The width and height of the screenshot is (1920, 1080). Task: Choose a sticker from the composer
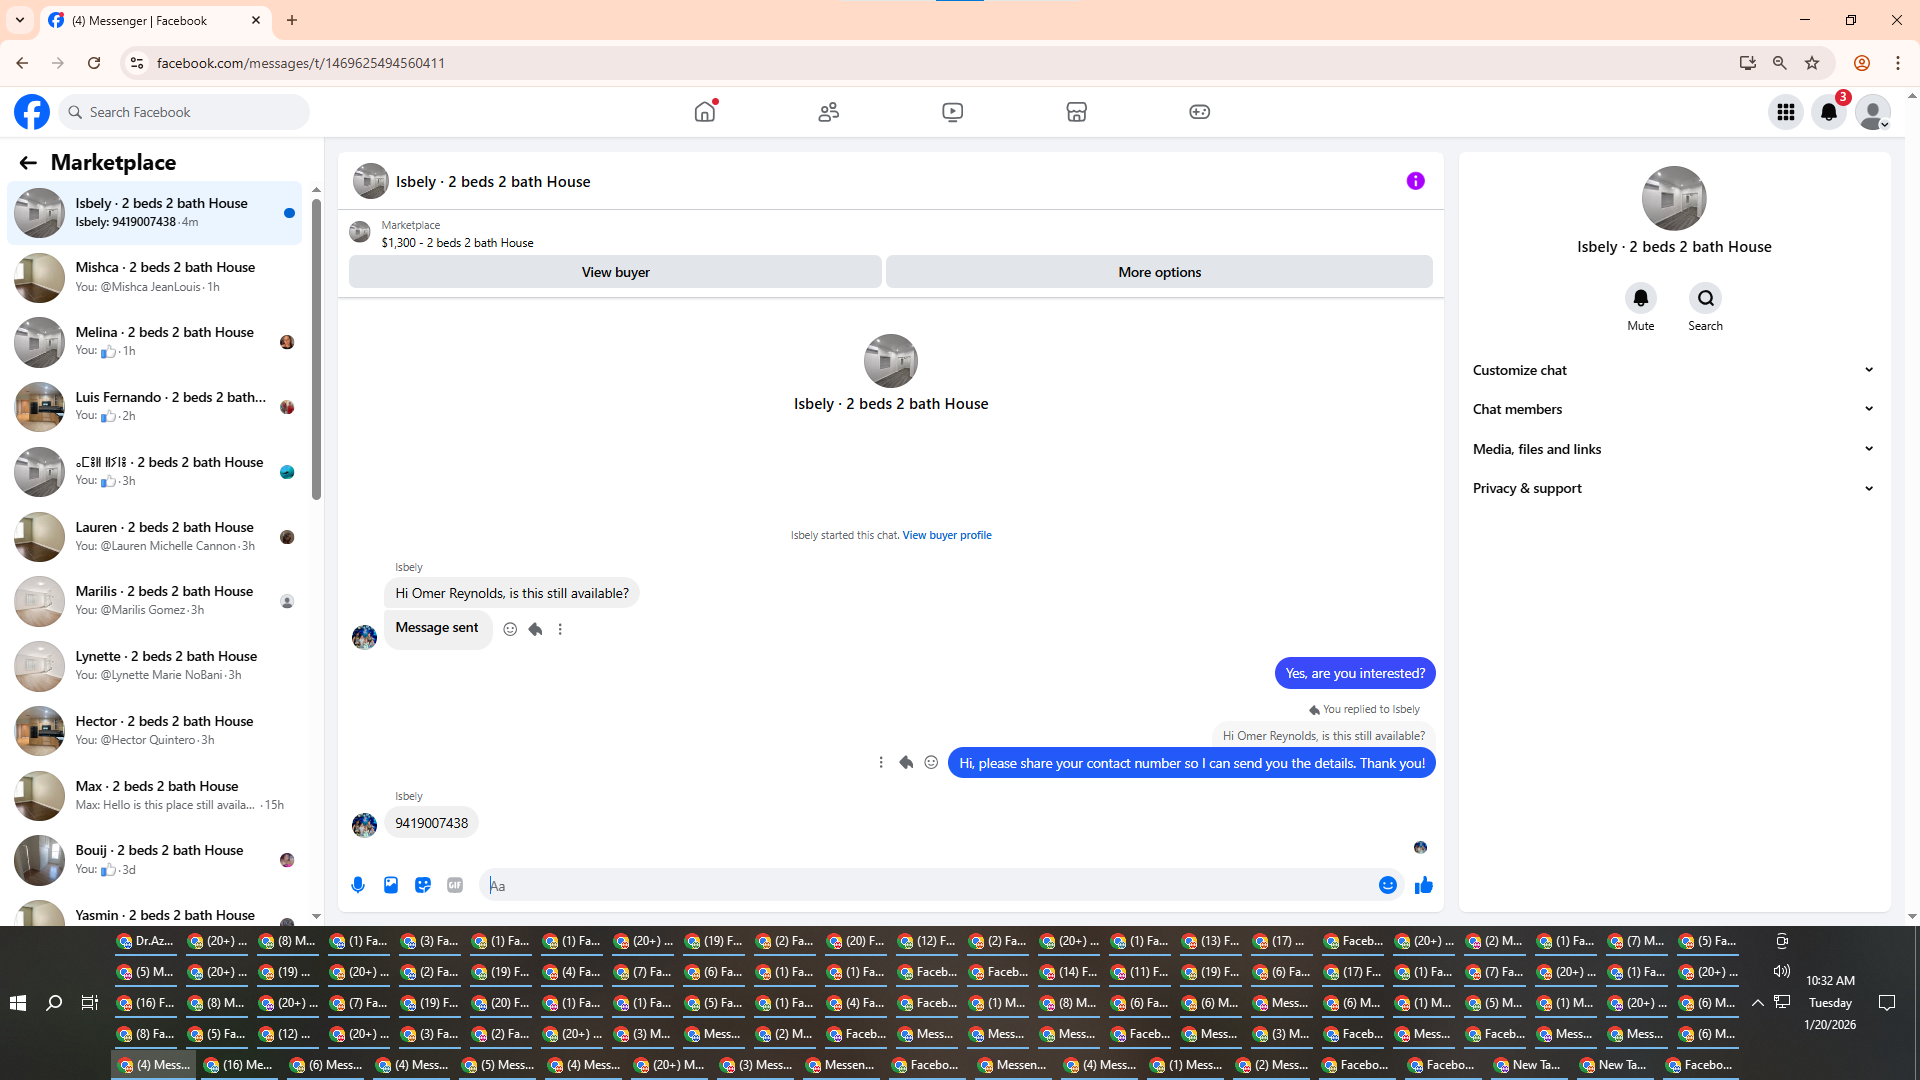click(423, 885)
